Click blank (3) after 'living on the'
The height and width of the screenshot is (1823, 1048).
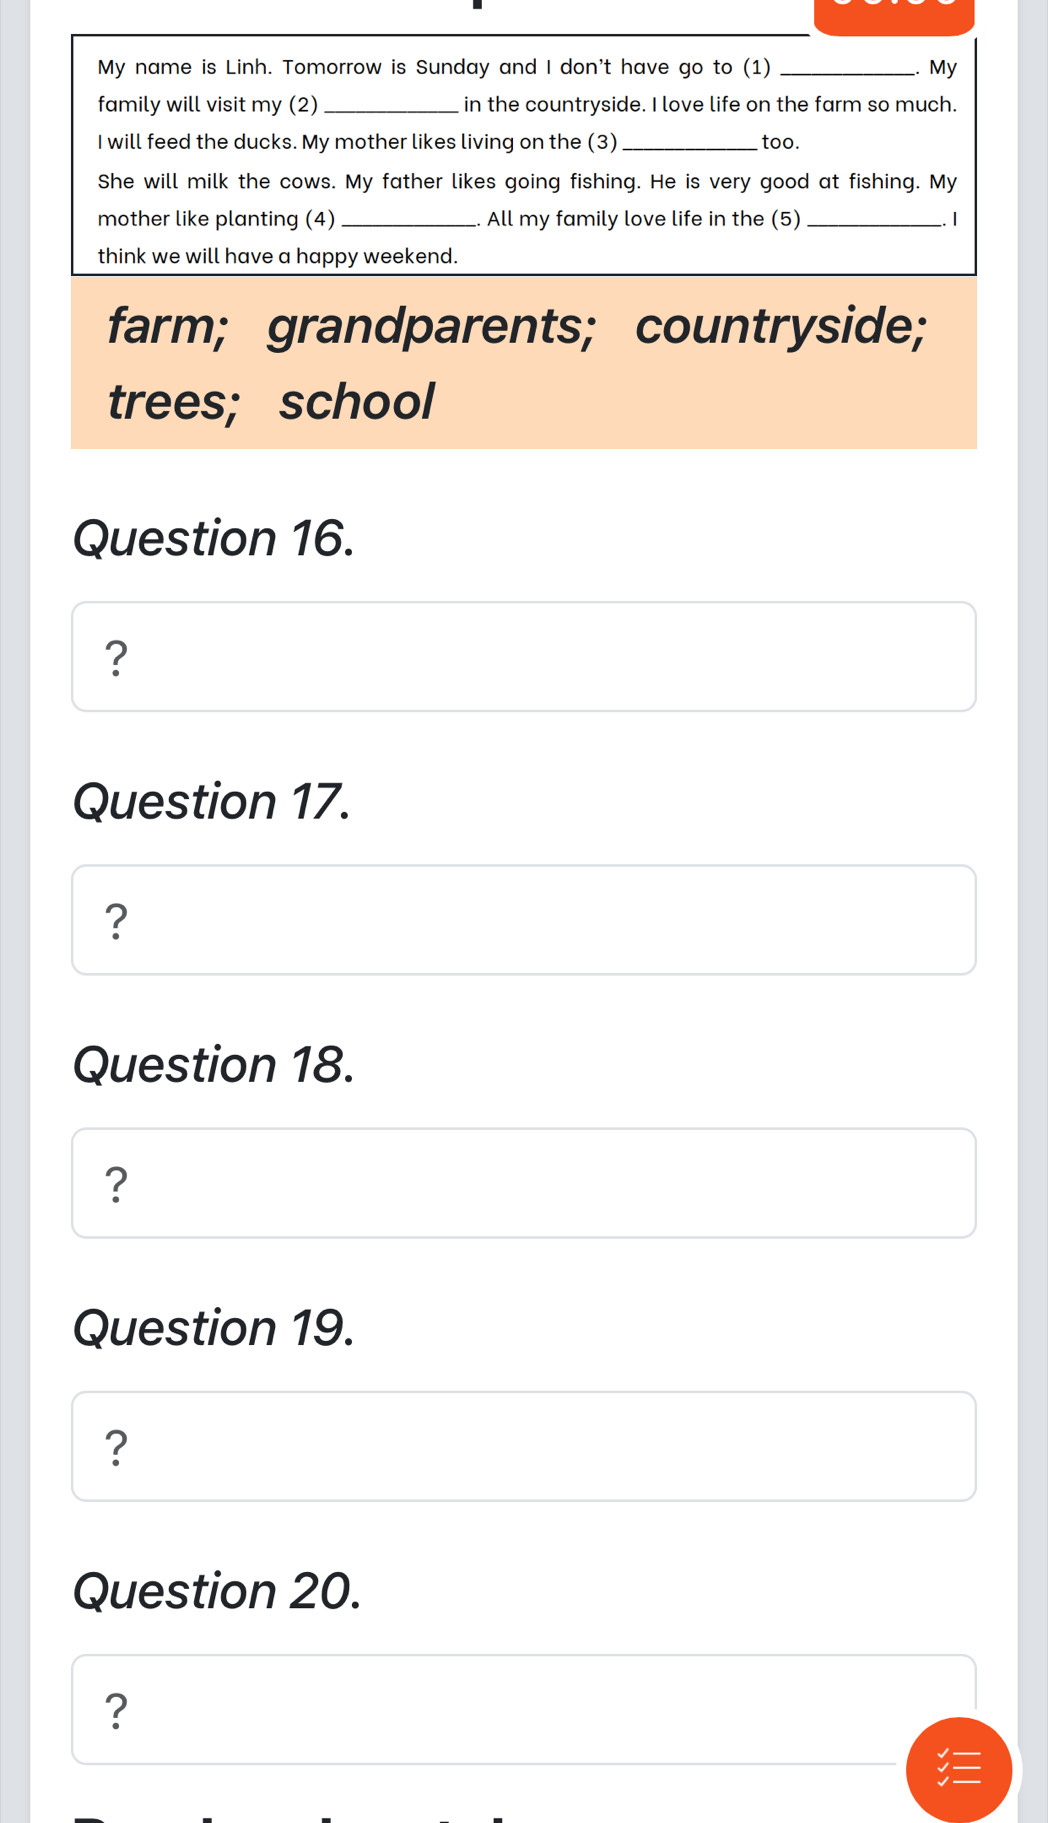coord(689,144)
